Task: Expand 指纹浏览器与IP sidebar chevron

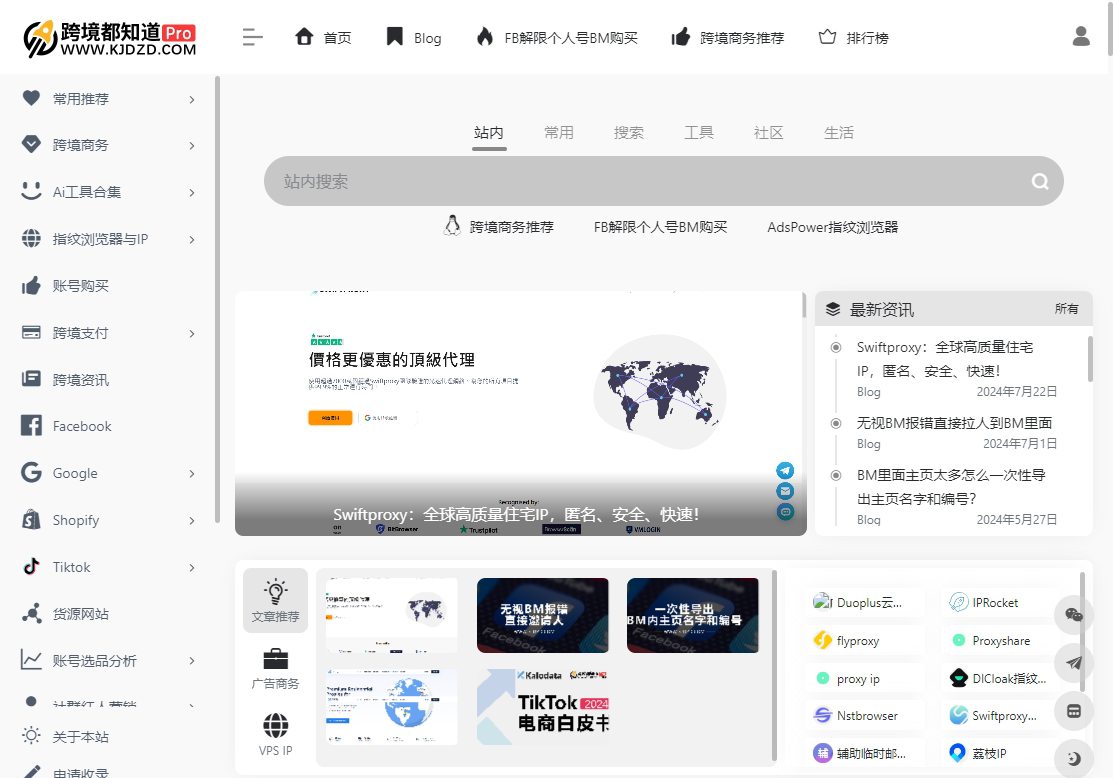Action: 192,239
